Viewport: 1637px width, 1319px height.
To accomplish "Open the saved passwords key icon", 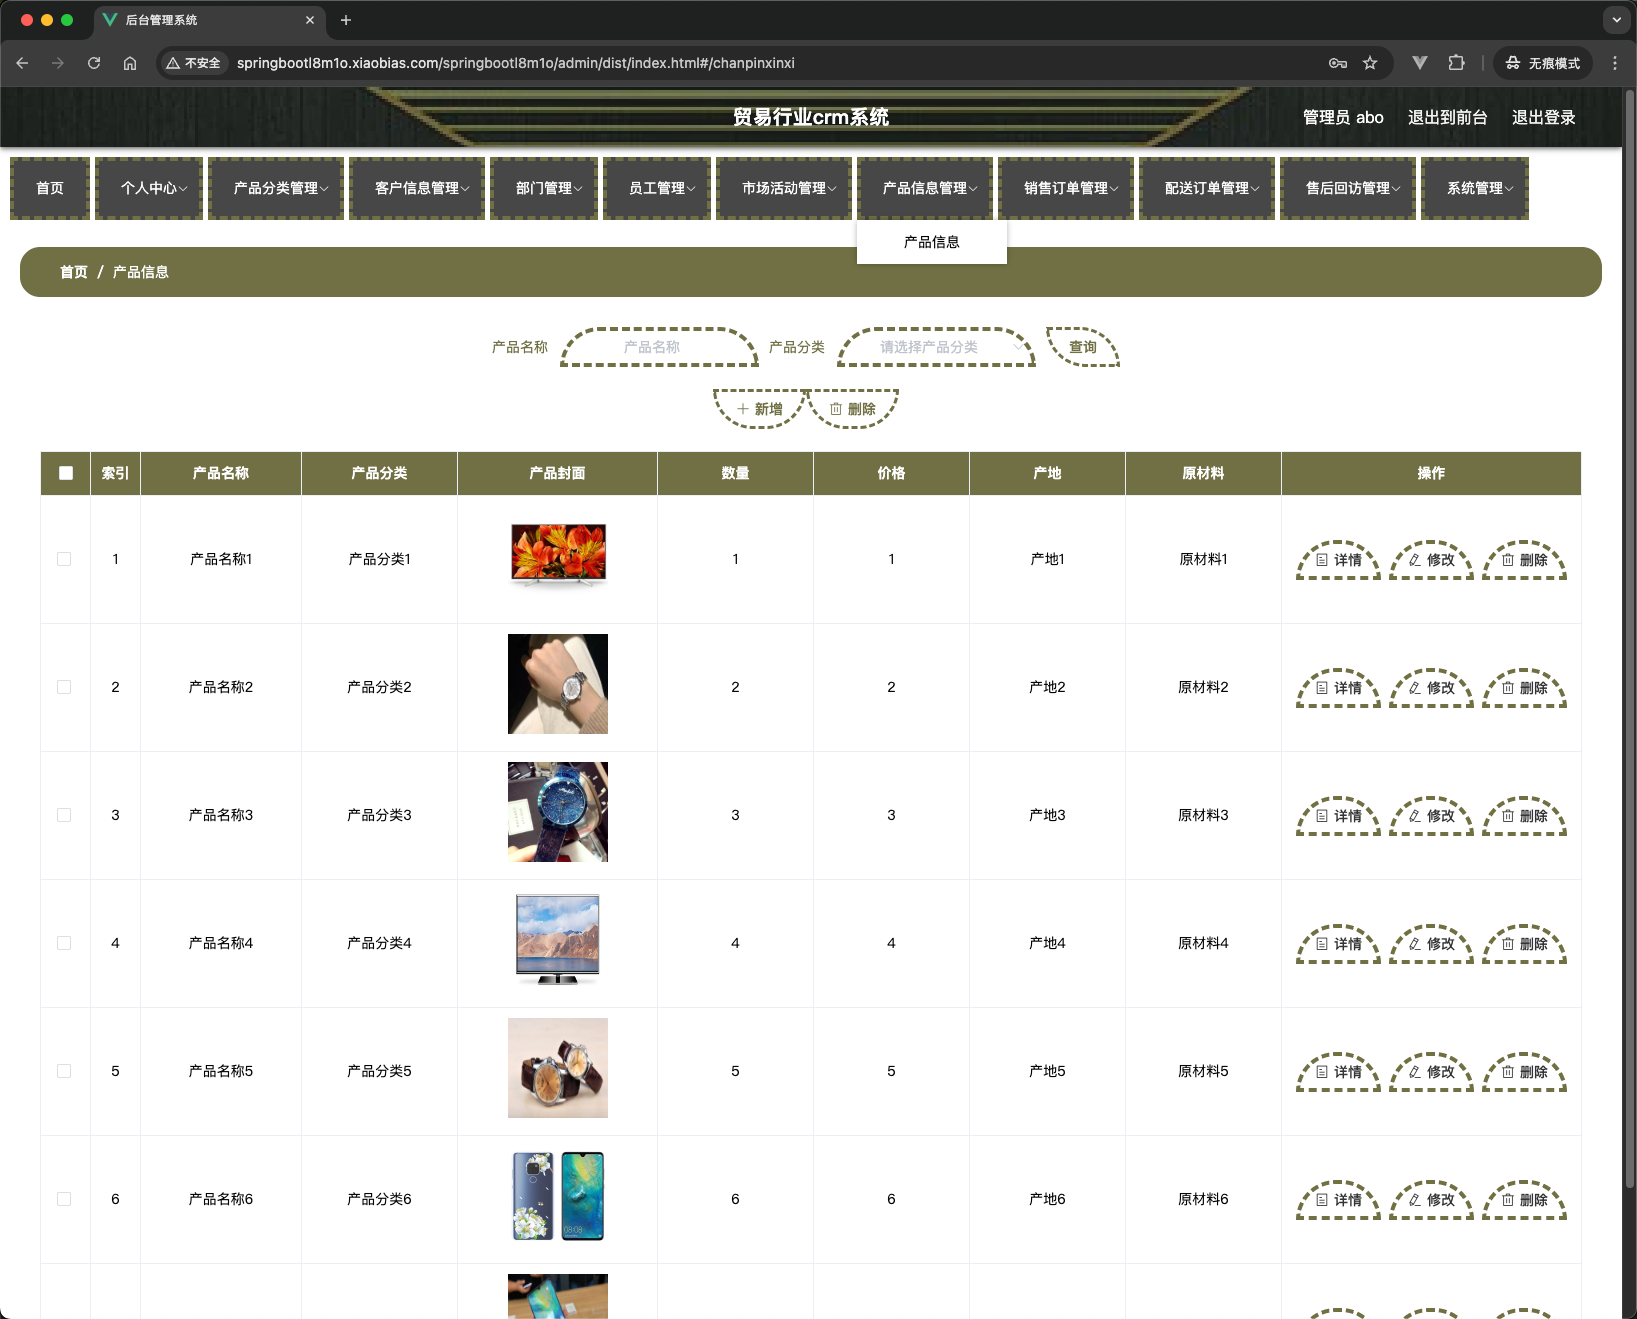I will (1338, 63).
